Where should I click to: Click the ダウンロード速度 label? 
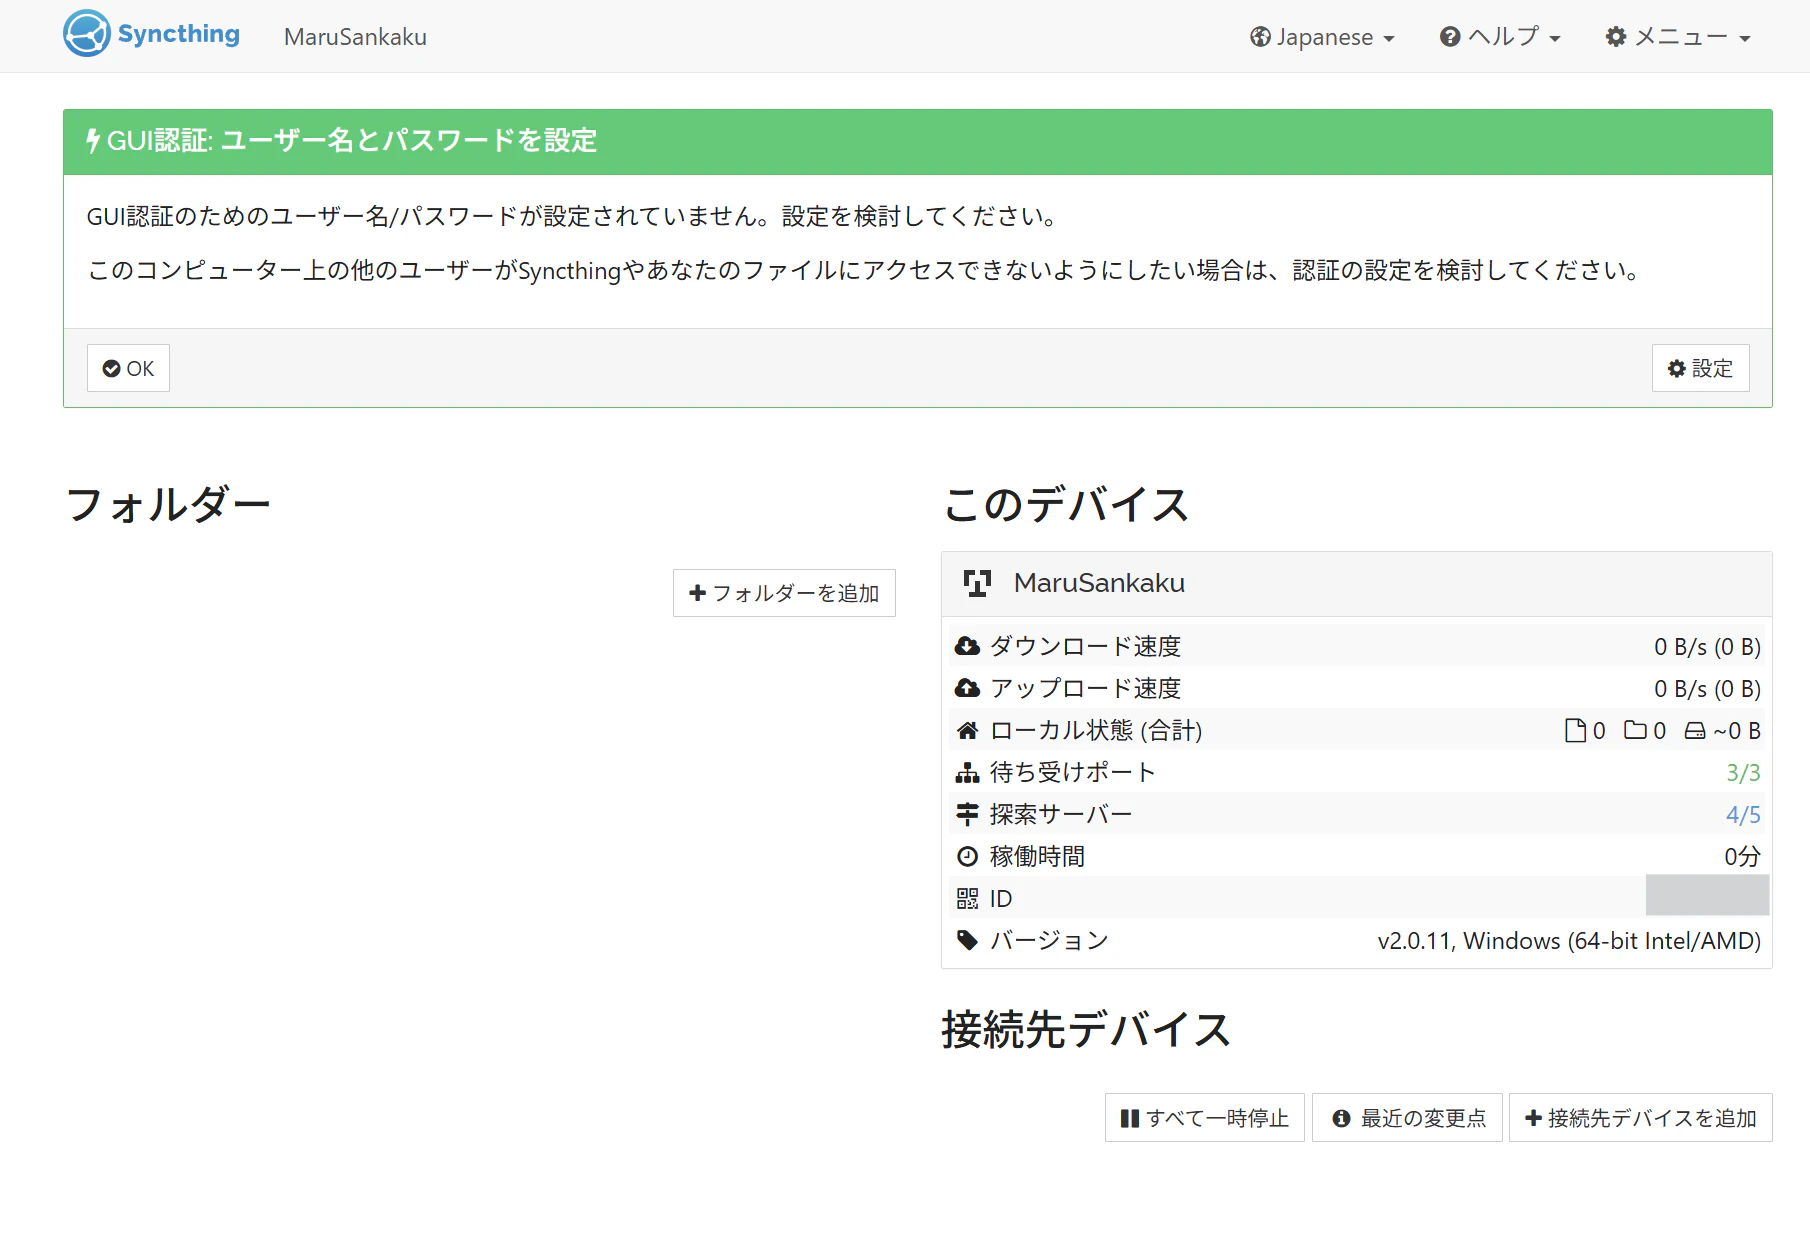click(1085, 647)
